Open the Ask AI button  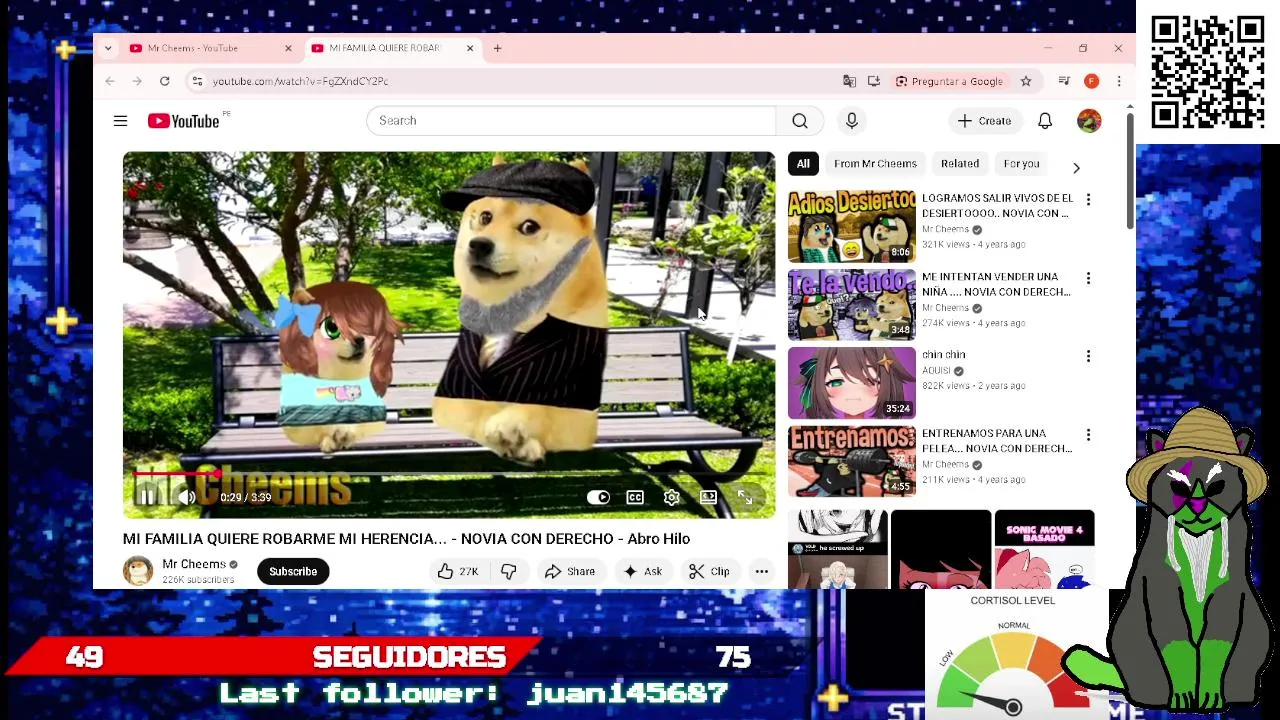click(642, 572)
